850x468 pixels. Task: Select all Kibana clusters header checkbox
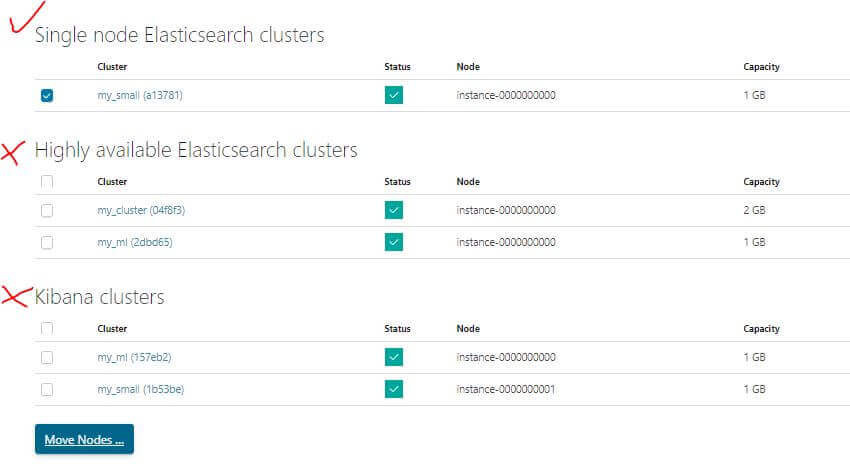coord(47,328)
